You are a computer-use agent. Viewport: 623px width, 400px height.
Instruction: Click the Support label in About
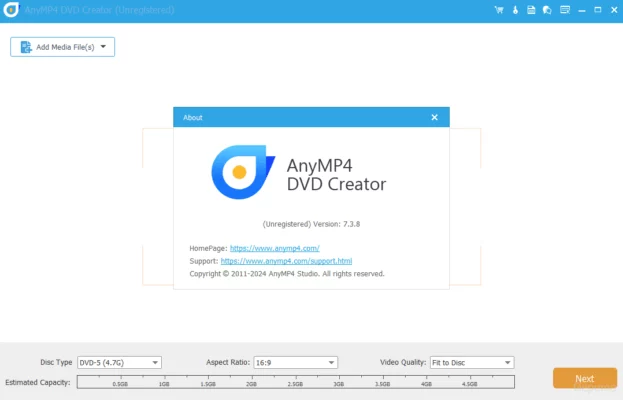point(204,261)
